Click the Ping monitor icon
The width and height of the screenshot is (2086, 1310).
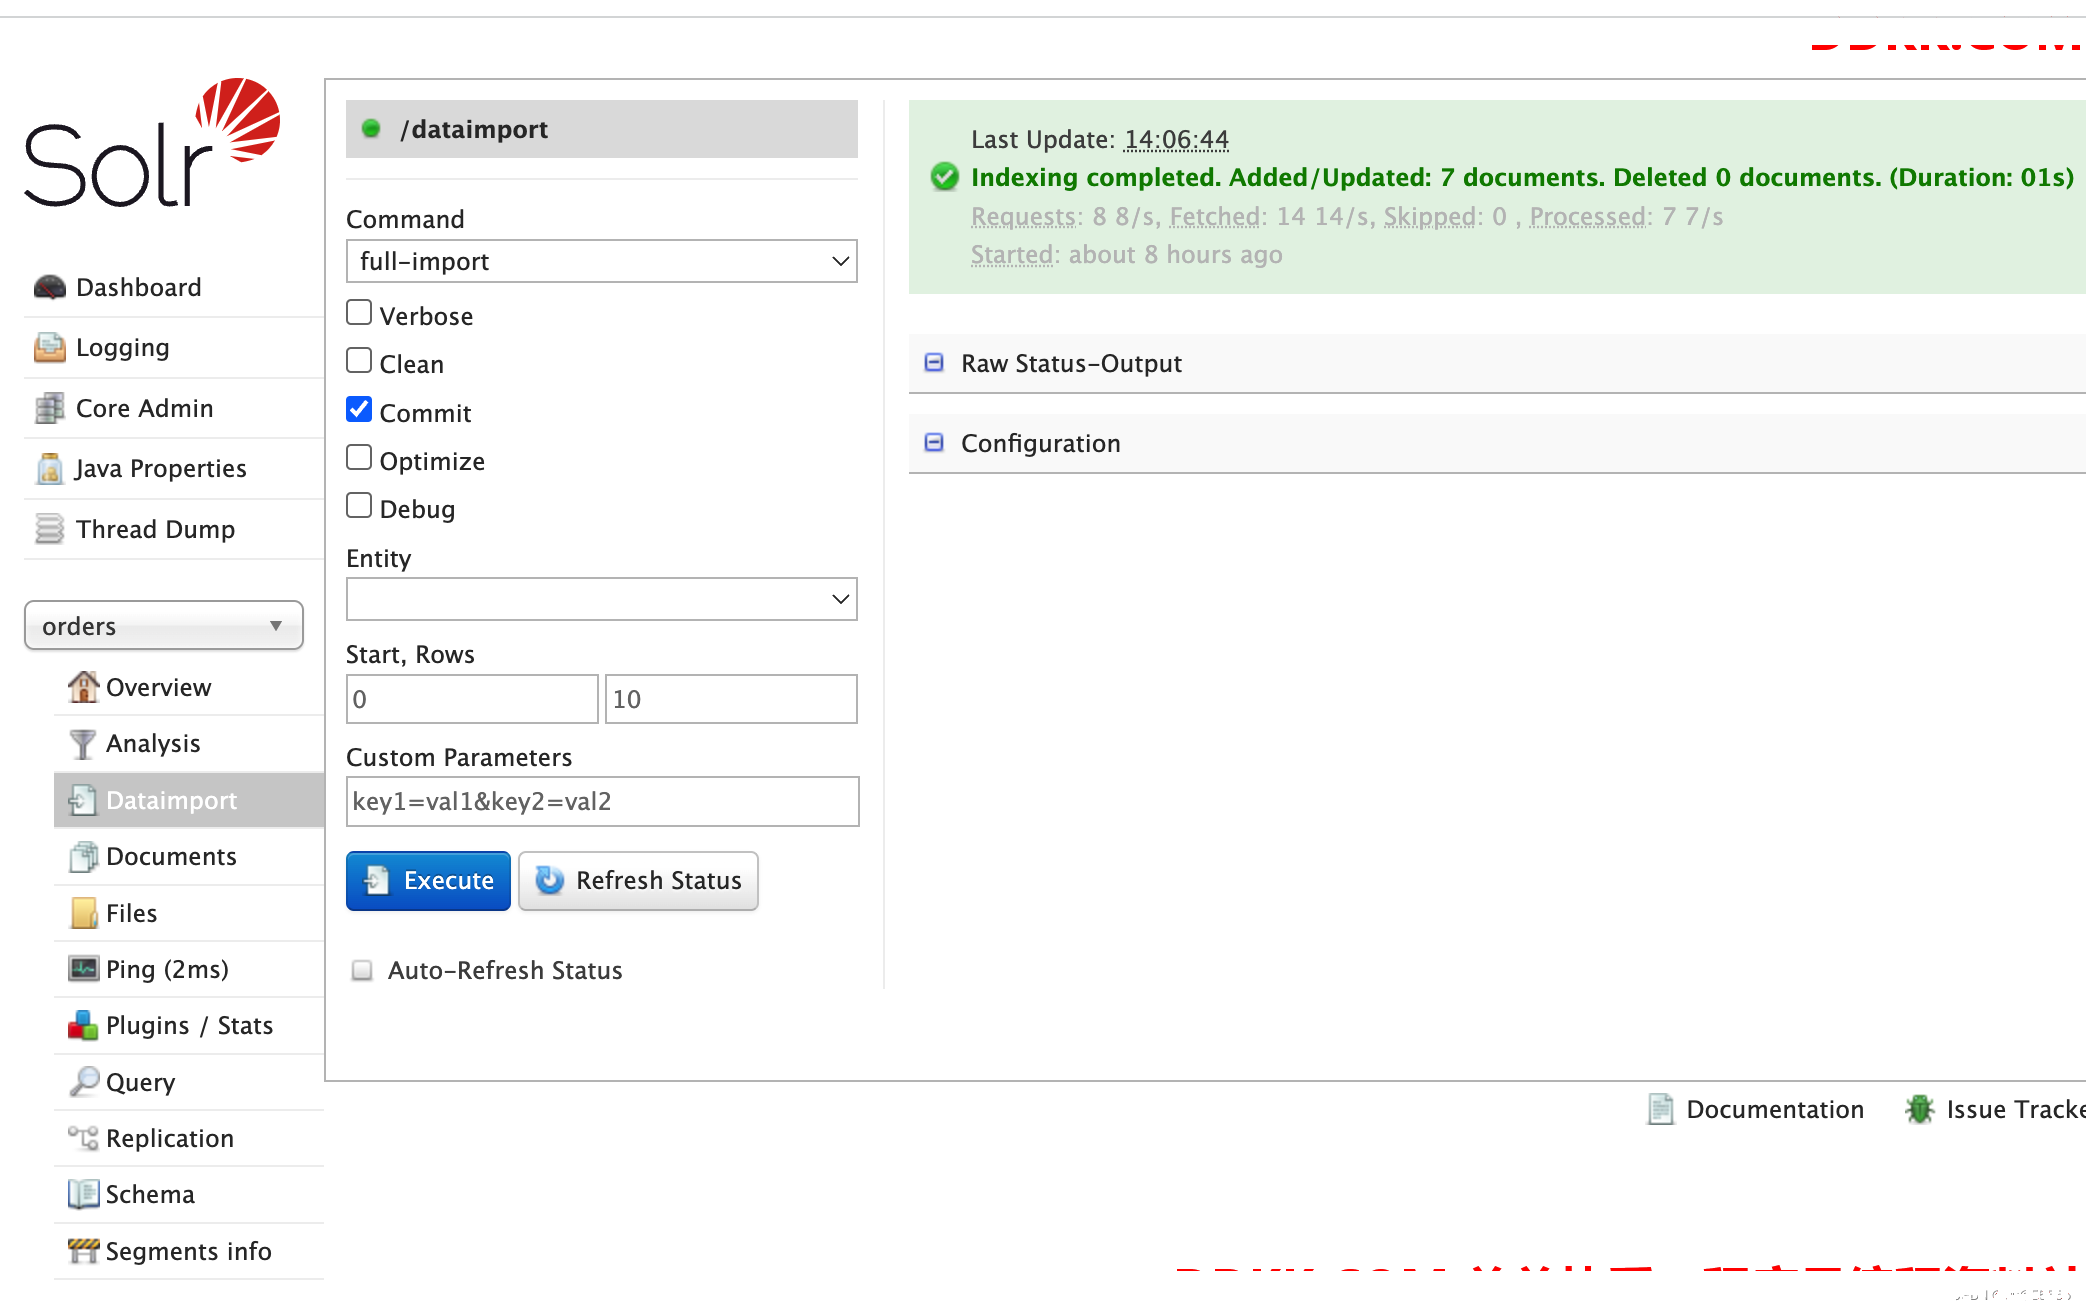[83, 969]
